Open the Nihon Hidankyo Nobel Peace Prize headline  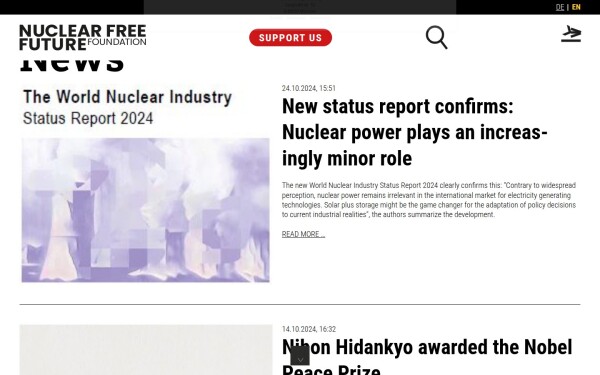pos(427,356)
